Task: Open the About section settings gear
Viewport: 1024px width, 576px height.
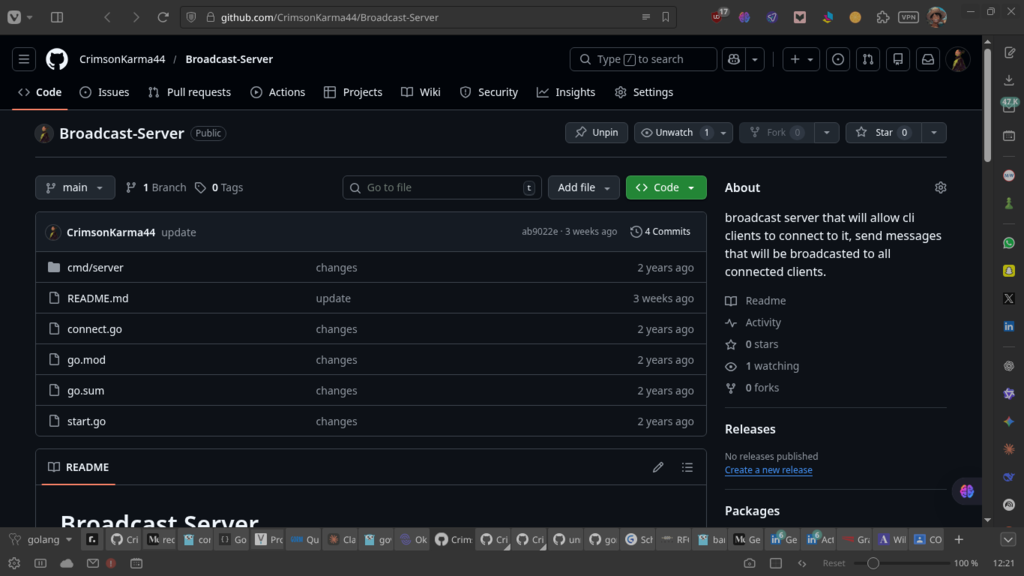Action: (940, 188)
